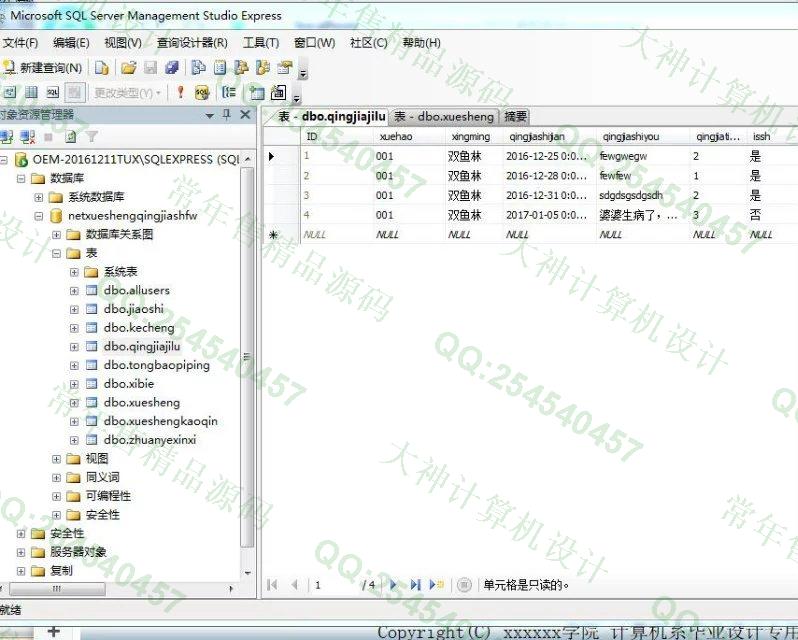Screen dimensions: 798x640
Task: Select the dbo.zhuanyexinxi table
Action: coord(150,440)
